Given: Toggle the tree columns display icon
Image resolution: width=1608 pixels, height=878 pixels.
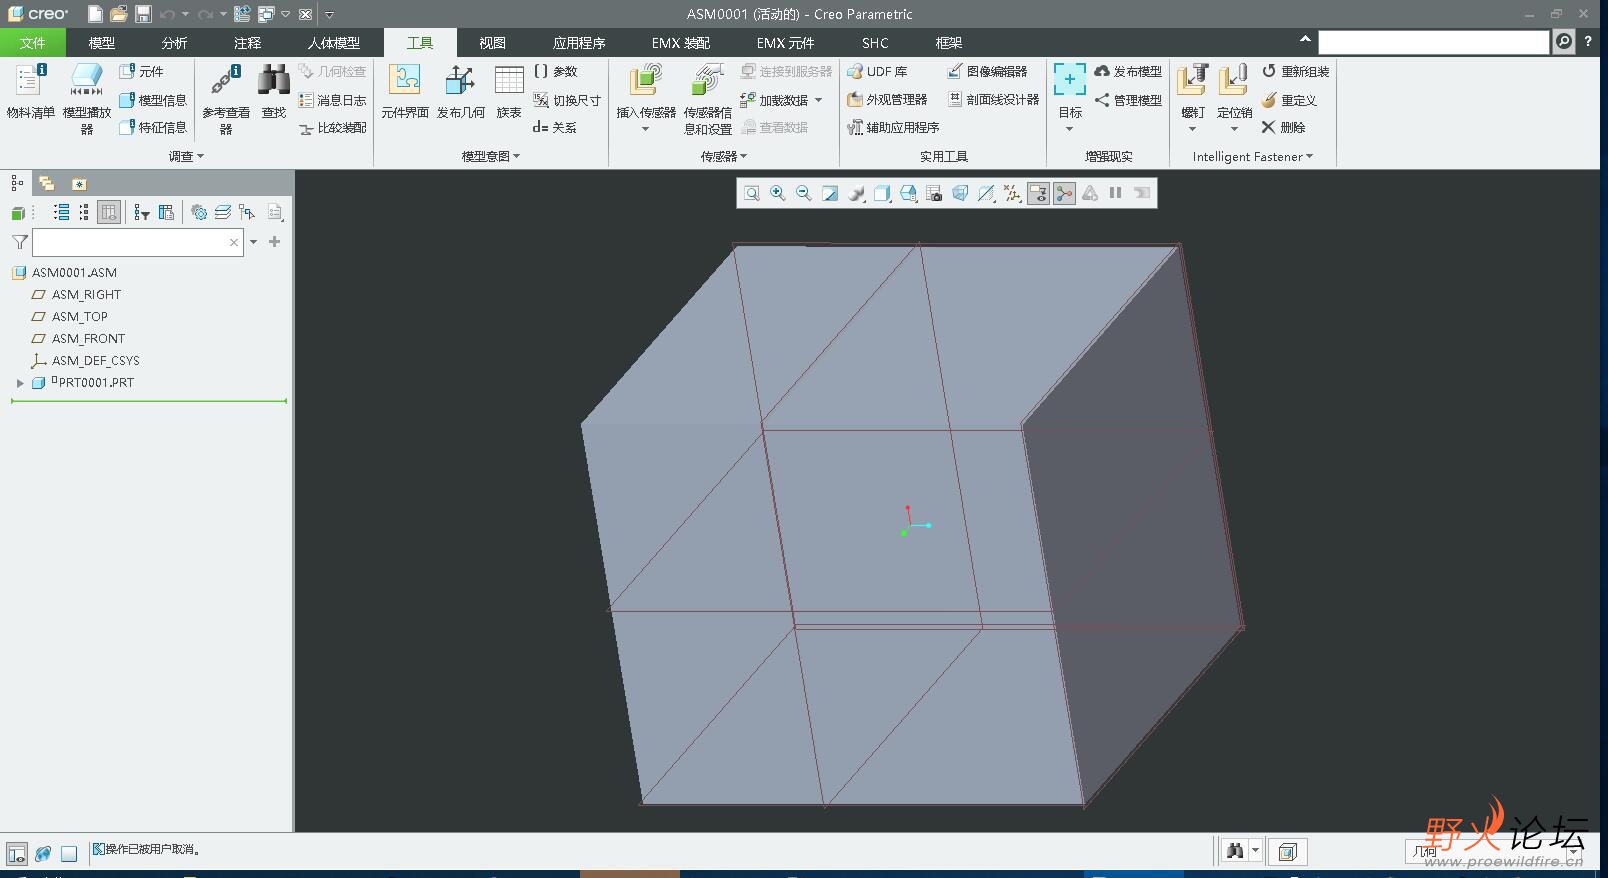Looking at the screenshot, I should pos(109,212).
